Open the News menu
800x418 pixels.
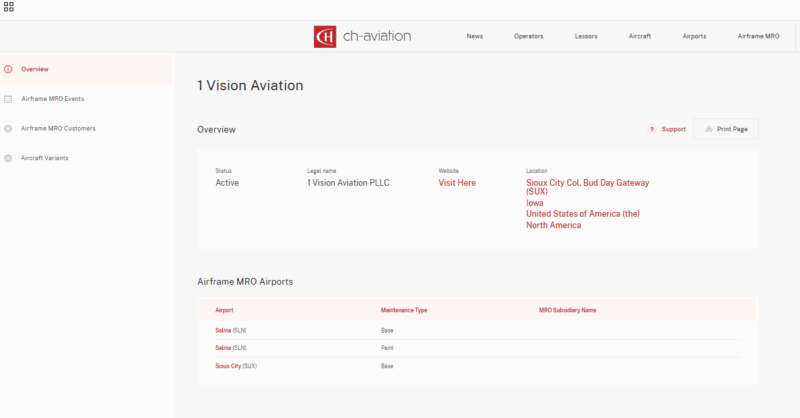(x=474, y=36)
